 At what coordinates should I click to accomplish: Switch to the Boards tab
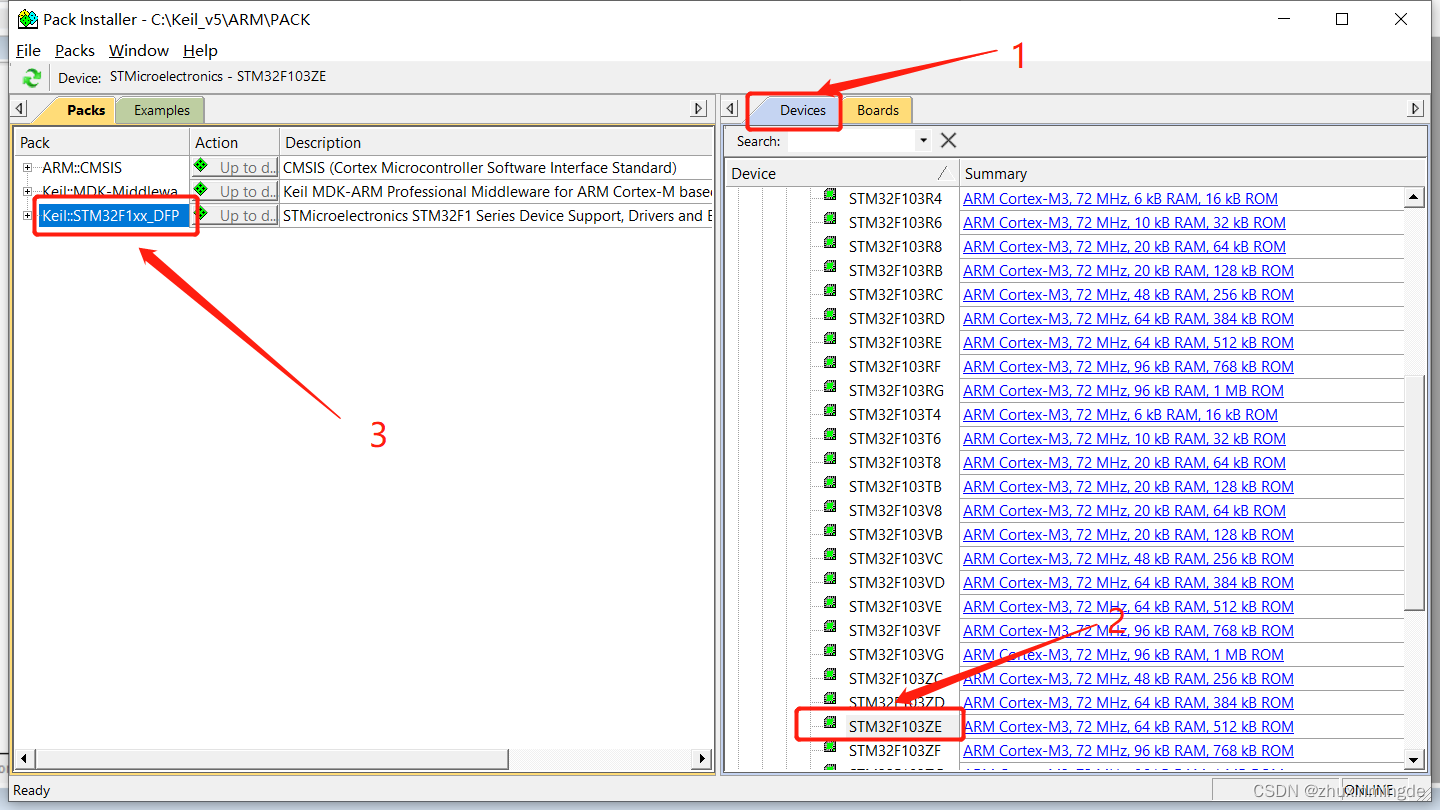tap(878, 110)
